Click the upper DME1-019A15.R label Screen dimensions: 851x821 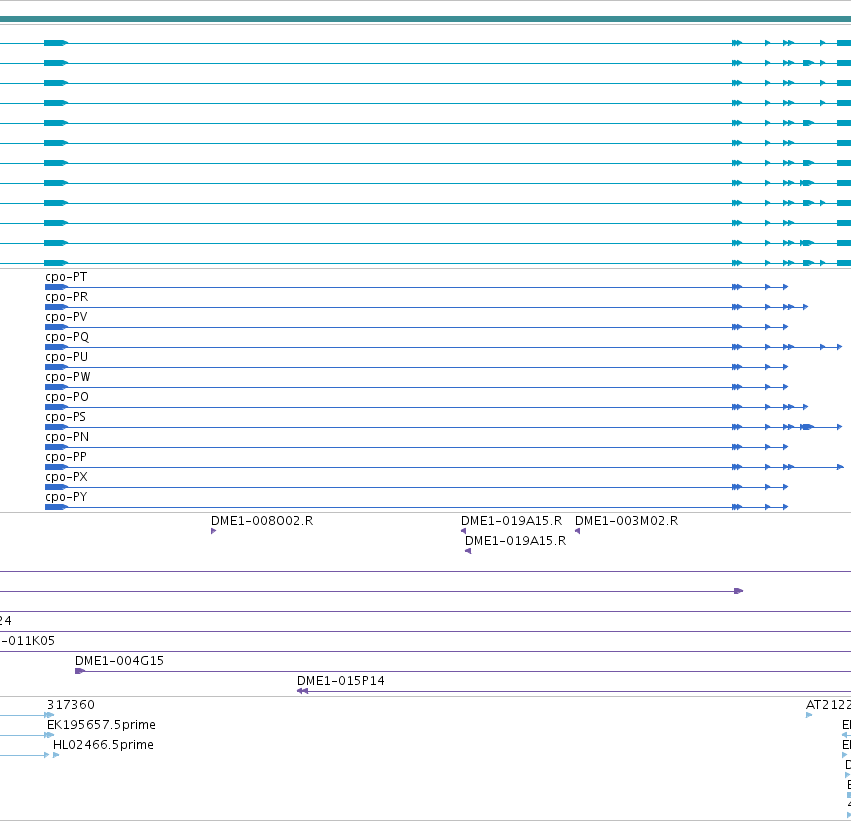tap(511, 521)
